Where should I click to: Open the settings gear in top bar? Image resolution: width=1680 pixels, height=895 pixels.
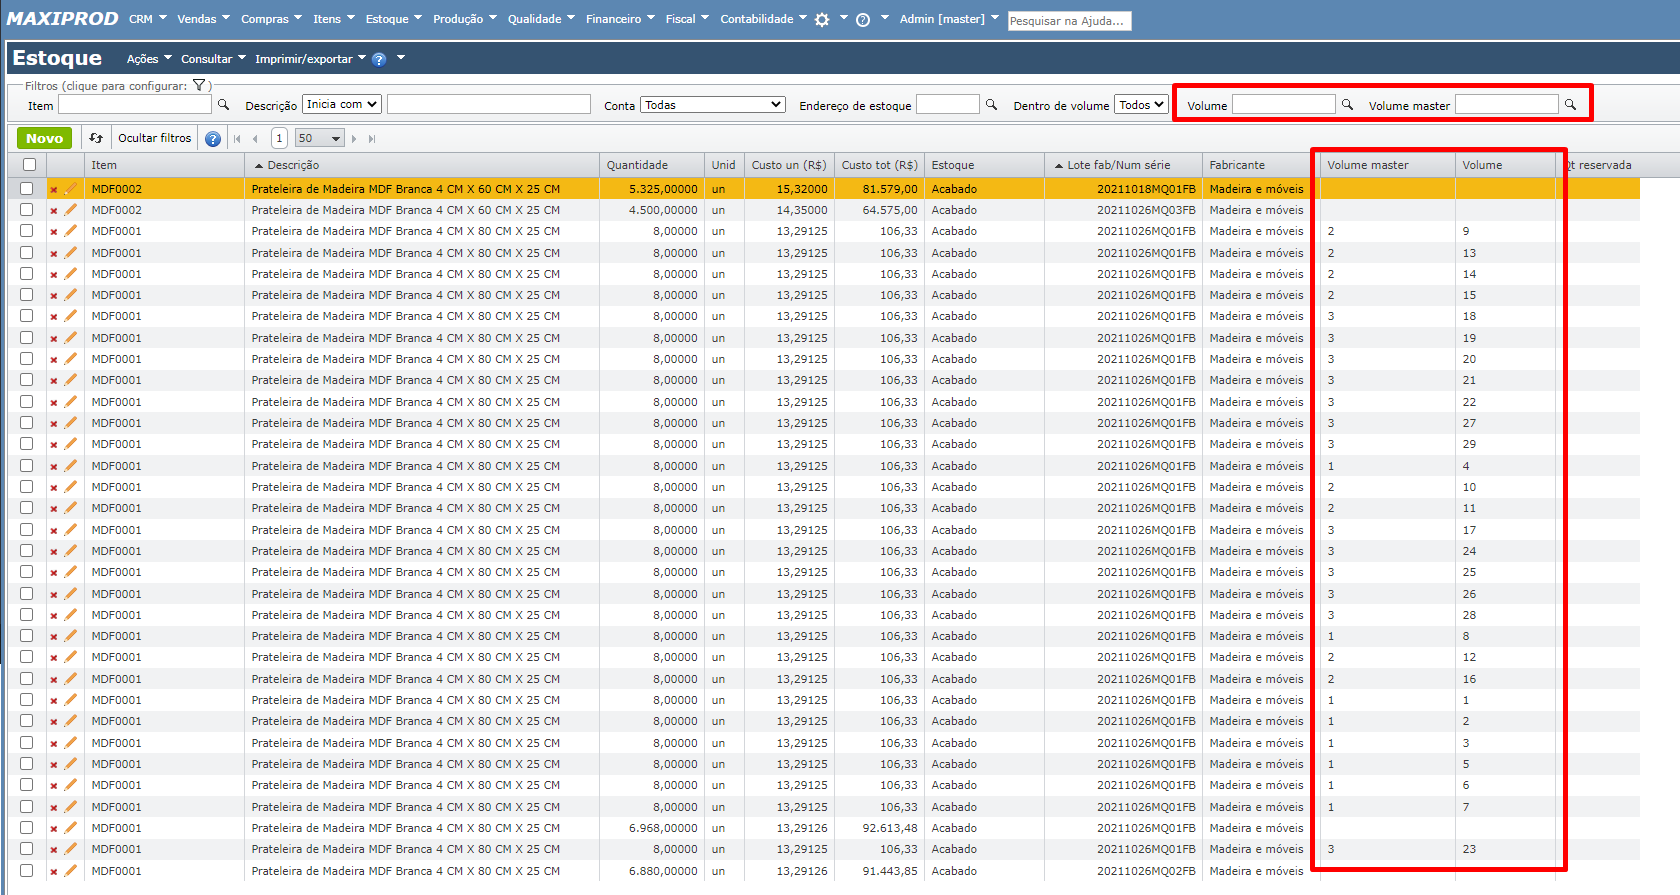point(822,20)
